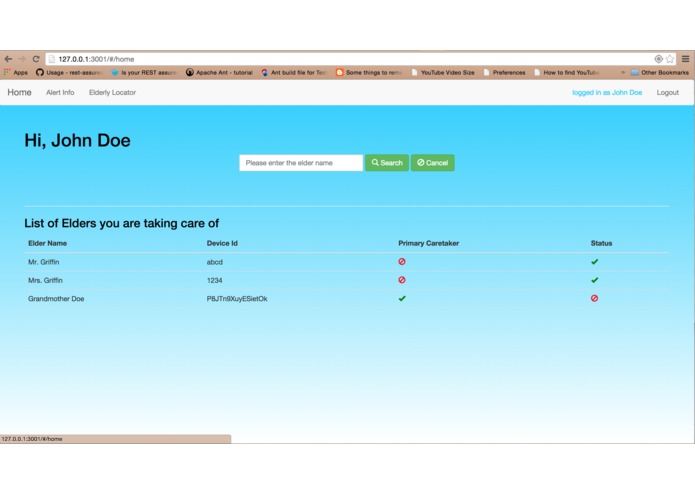Expand the bookmarks overflow chevron
The image size is (695, 494).
pyautogui.click(x=623, y=72)
